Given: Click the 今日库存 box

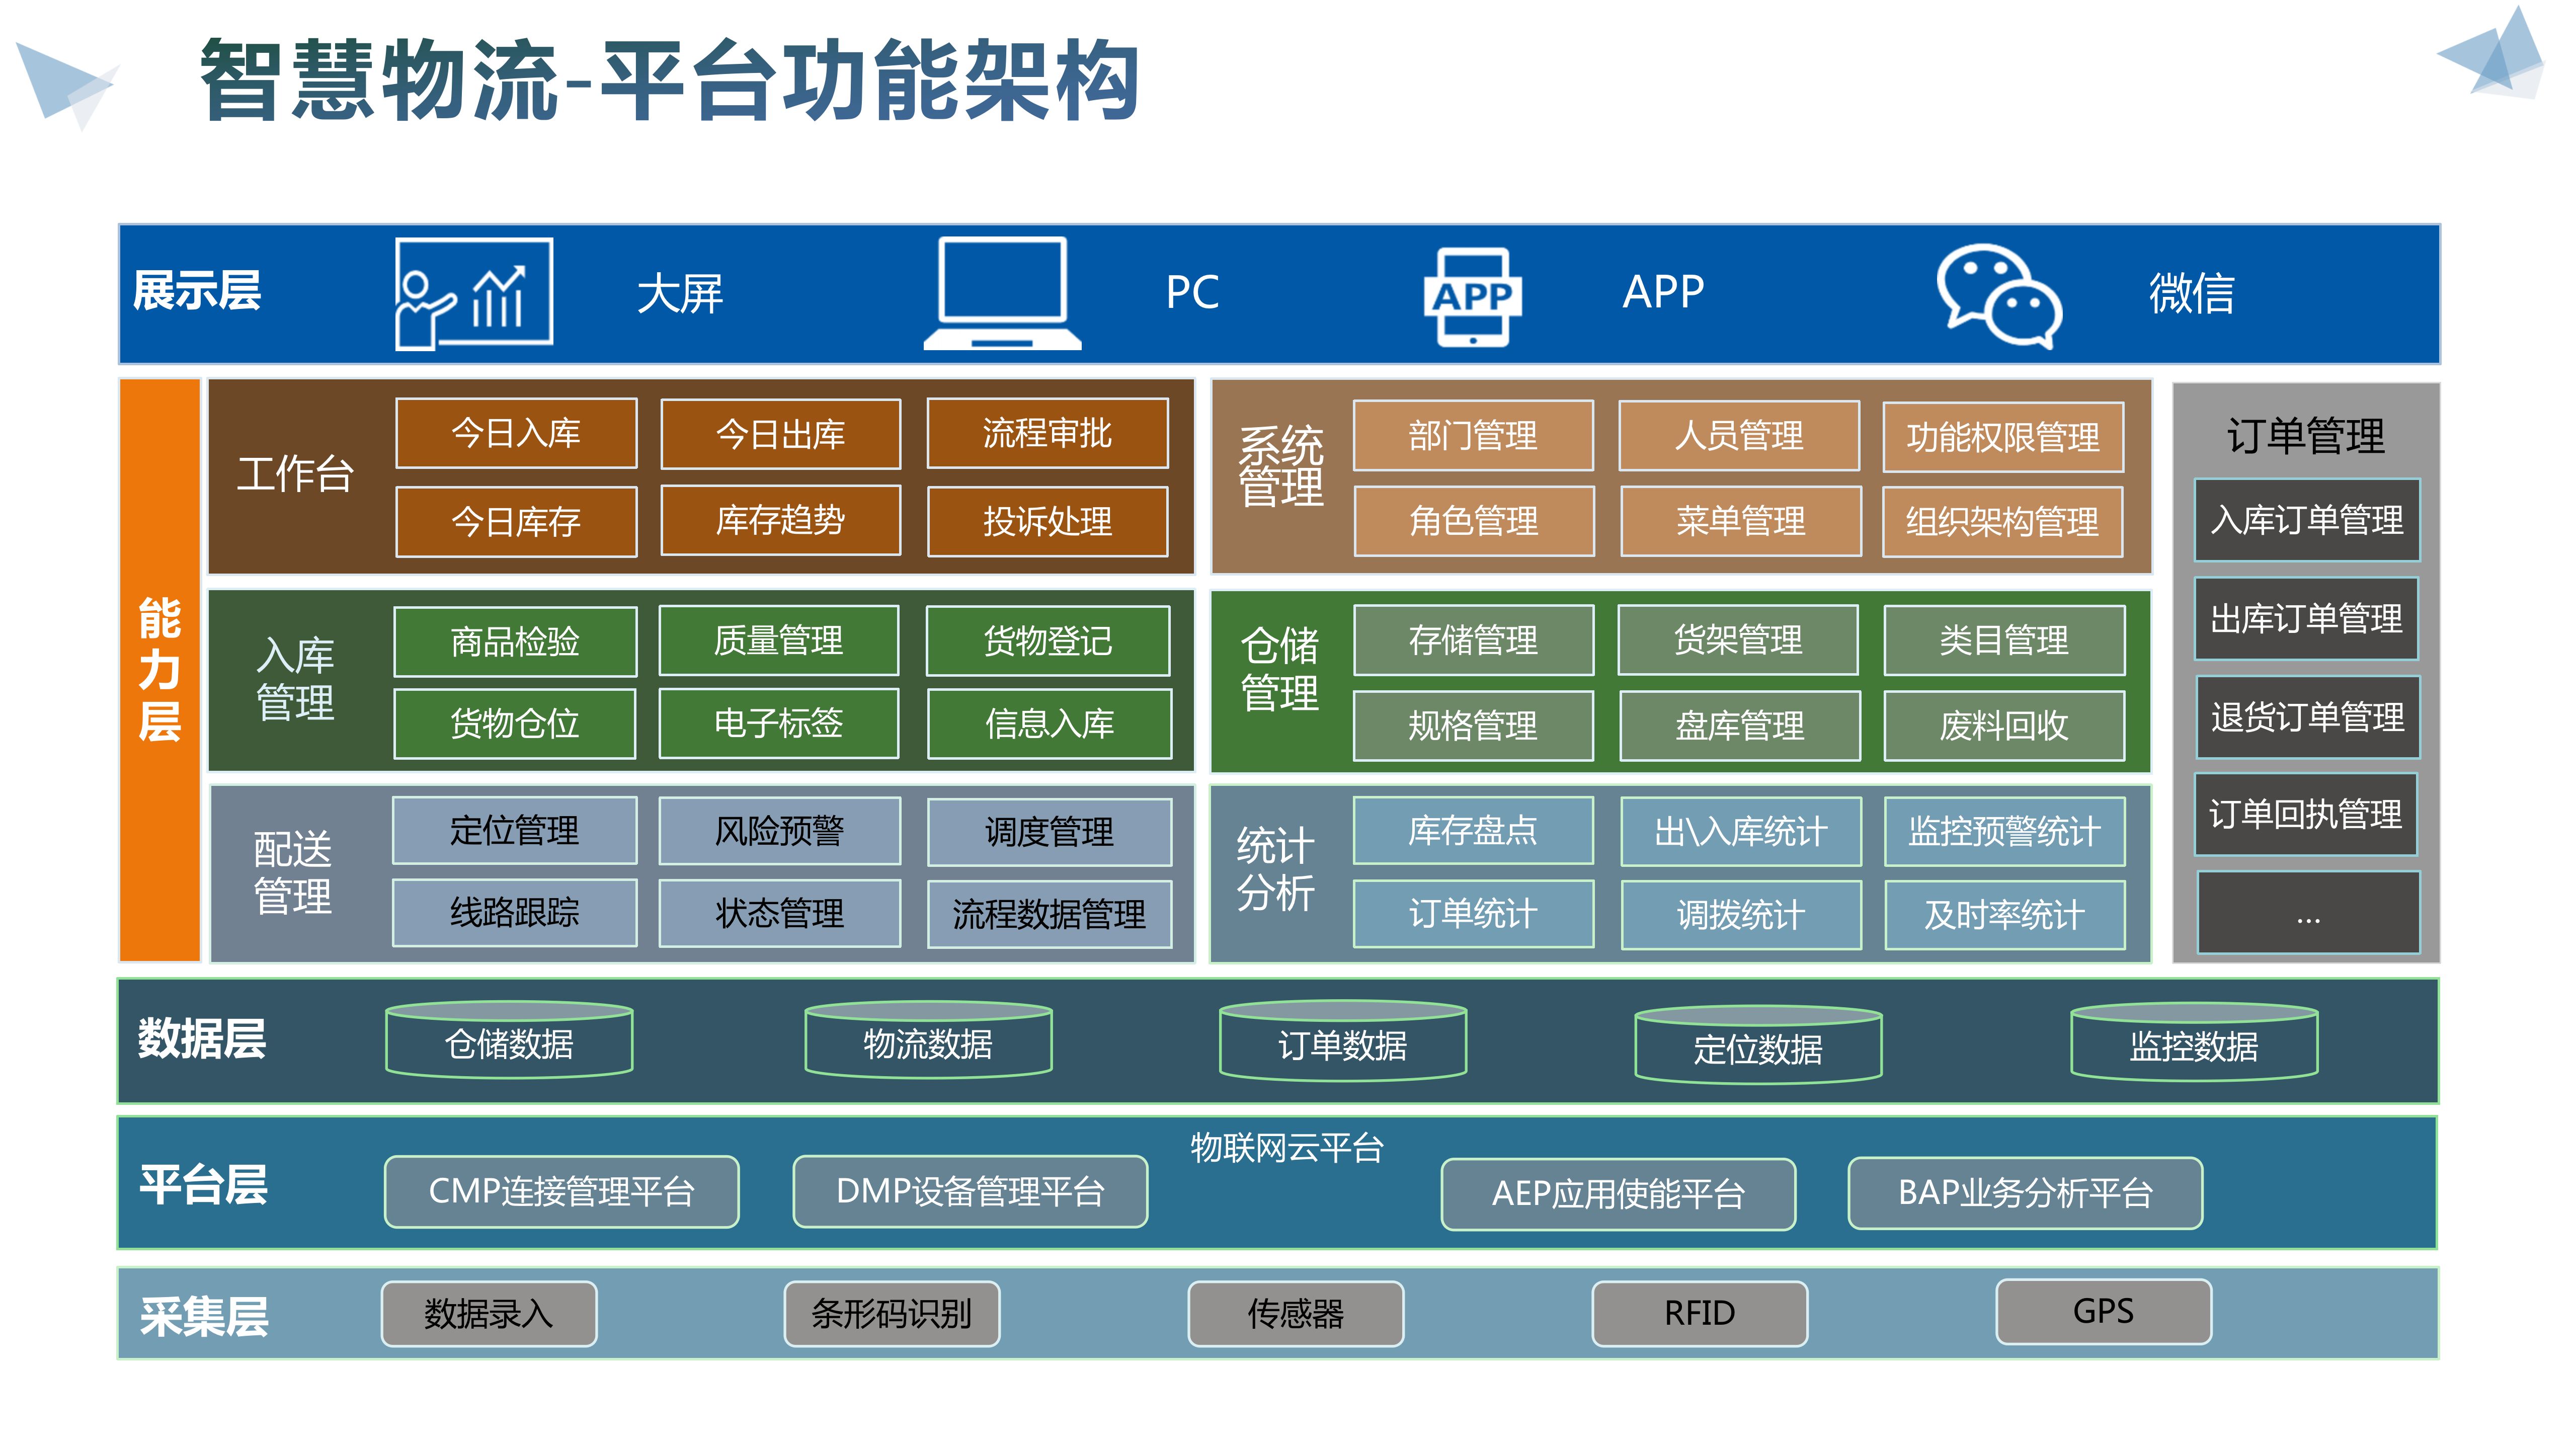Looking at the screenshot, I should tap(516, 521).
